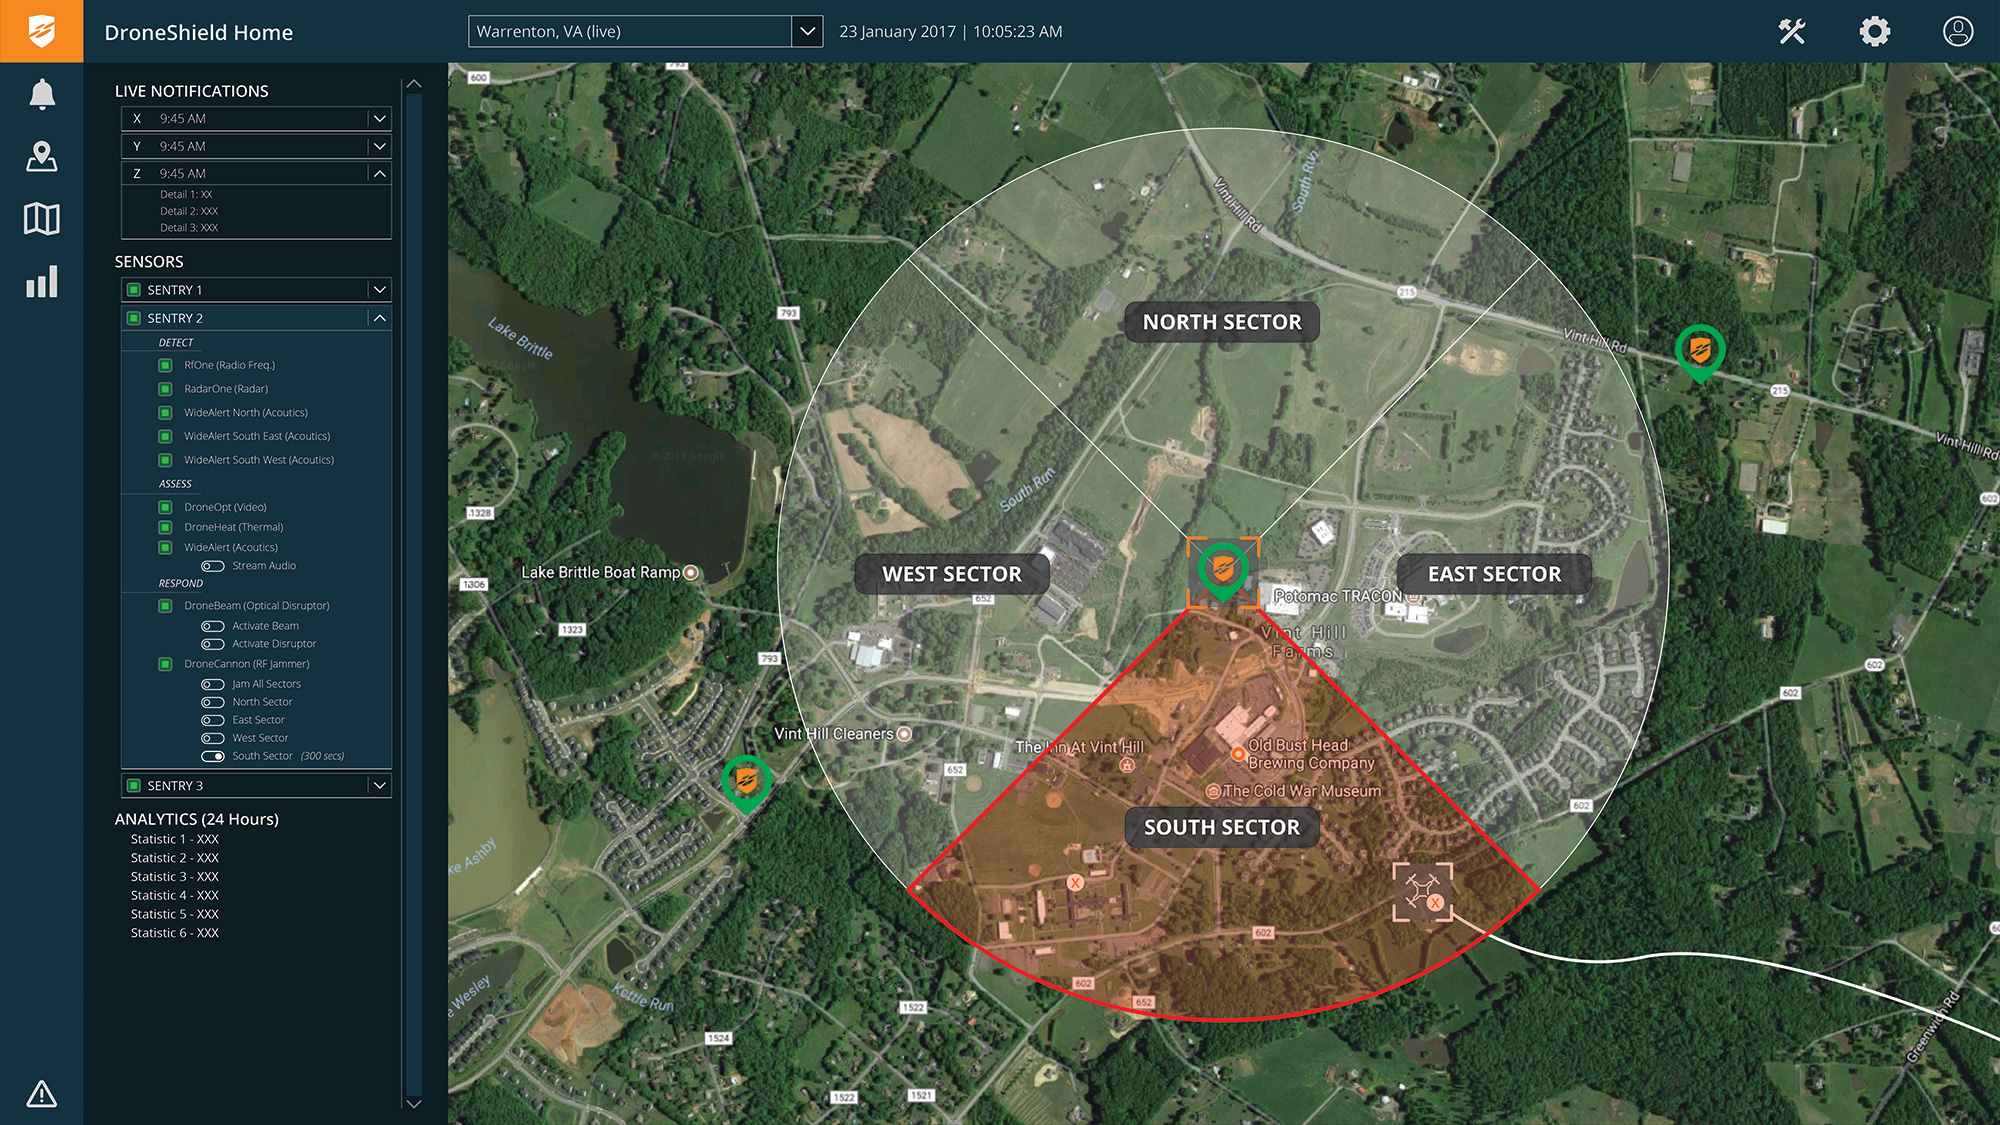The height and width of the screenshot is (1125, 2000).
Task: Disable the South Sector jammer toggle
Action: pos(212,756)
